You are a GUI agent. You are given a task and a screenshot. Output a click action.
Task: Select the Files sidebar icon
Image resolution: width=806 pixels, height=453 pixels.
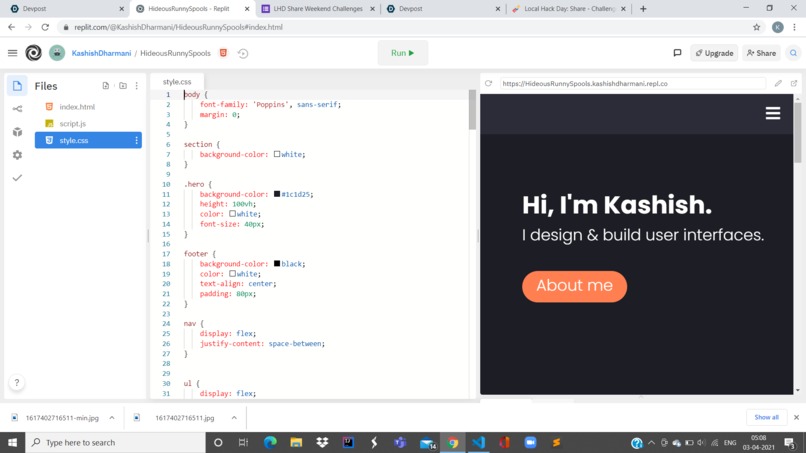point(17,86)
